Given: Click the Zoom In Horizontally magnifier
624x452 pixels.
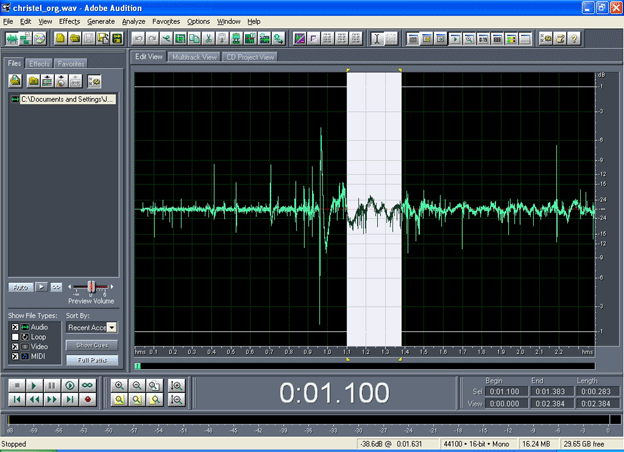Looking at the screenshot, I should (120, 385).
